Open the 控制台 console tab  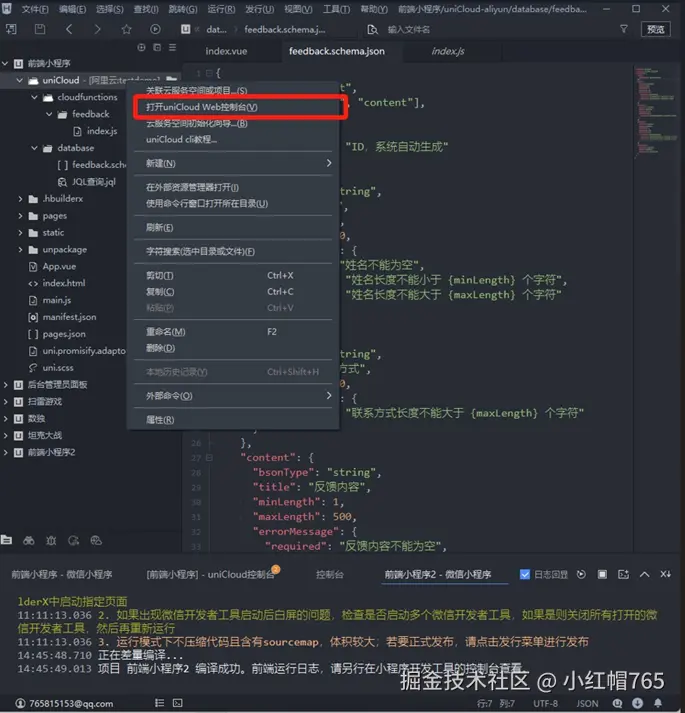(329, 574)
